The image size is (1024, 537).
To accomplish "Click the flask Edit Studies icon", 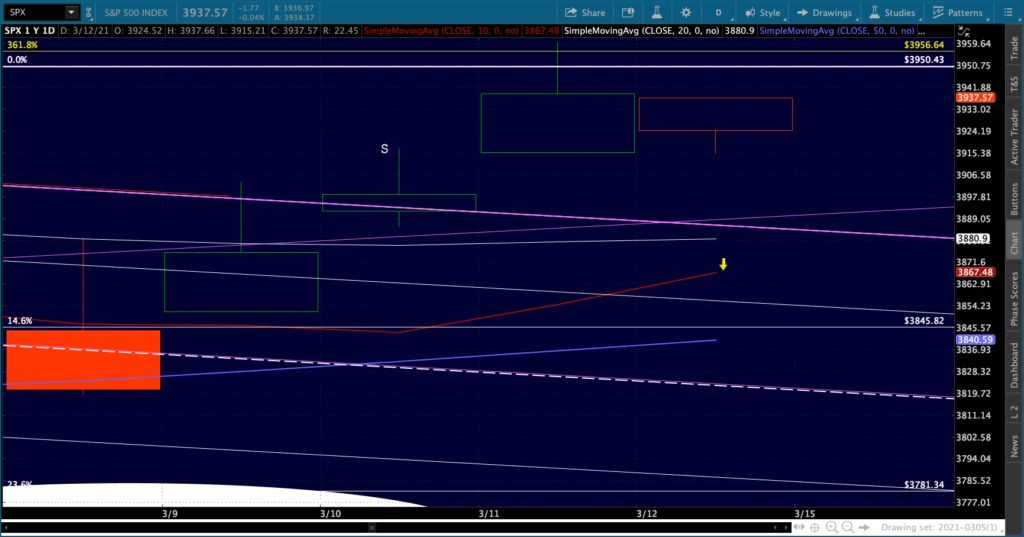I will [656, 12].
